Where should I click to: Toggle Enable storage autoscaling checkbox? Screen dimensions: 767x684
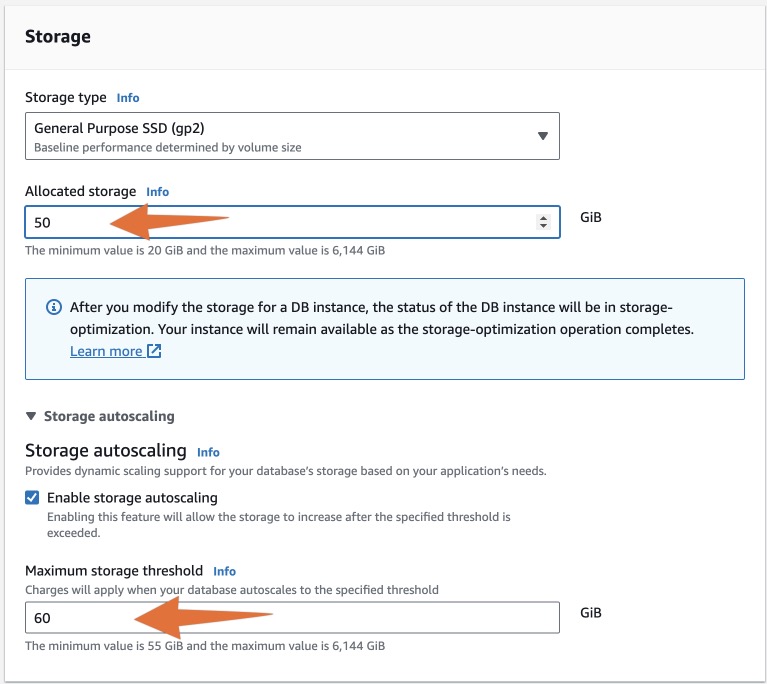32,498
